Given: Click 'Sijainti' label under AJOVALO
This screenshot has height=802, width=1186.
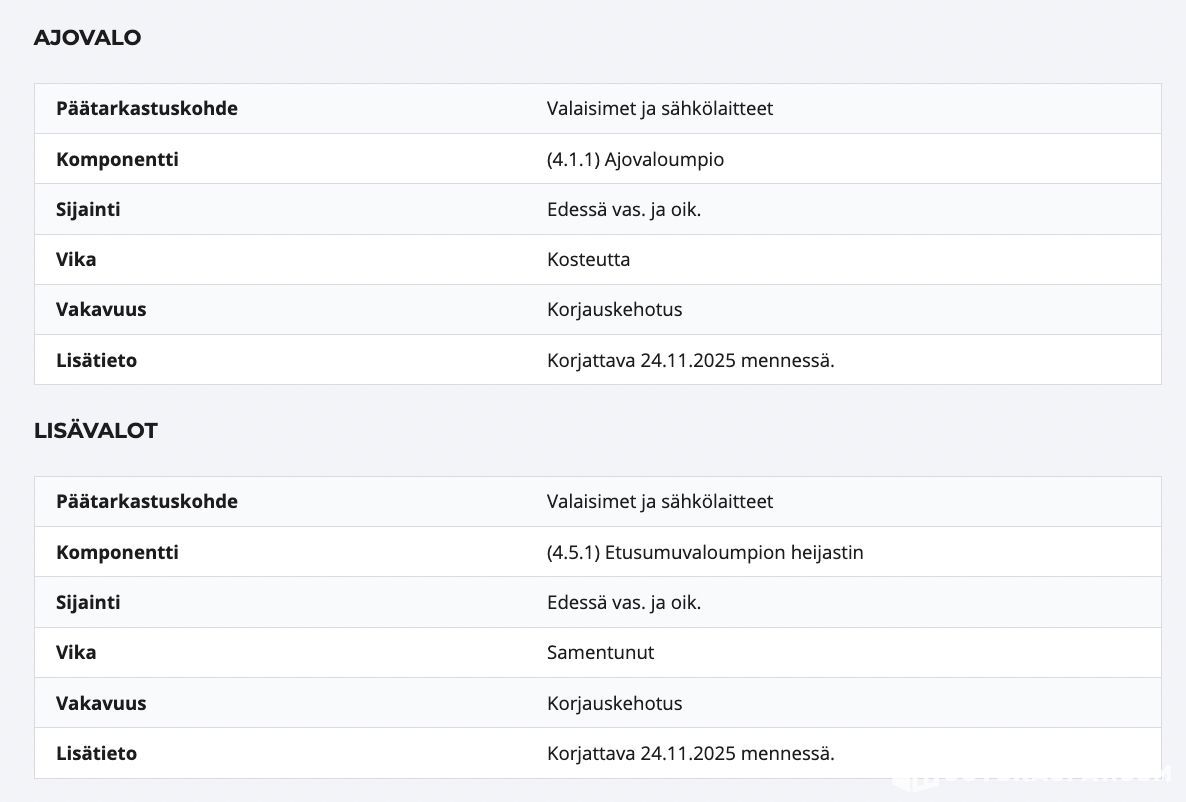Looking at the screenshot, I should click(x=88, y=210).
